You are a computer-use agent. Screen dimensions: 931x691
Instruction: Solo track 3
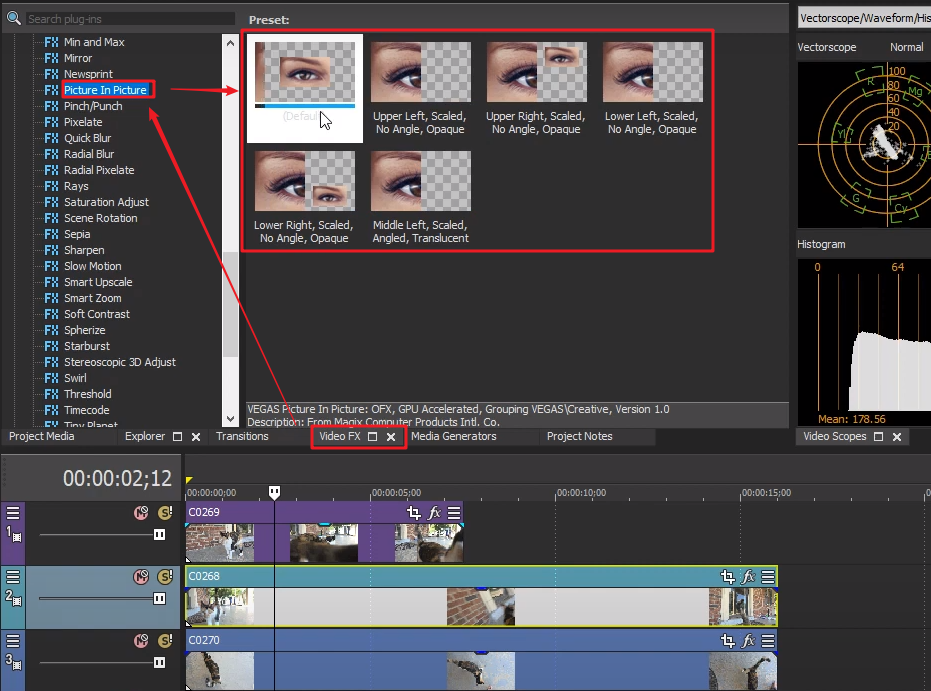[x=165, y=641]
